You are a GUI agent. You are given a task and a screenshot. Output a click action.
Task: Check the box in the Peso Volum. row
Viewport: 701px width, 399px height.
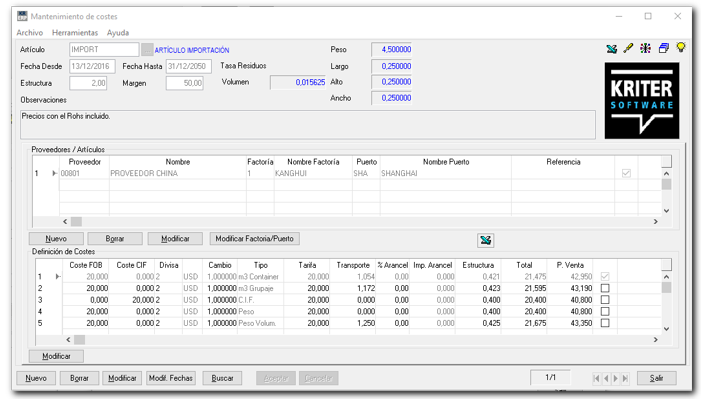coord(605,323)
